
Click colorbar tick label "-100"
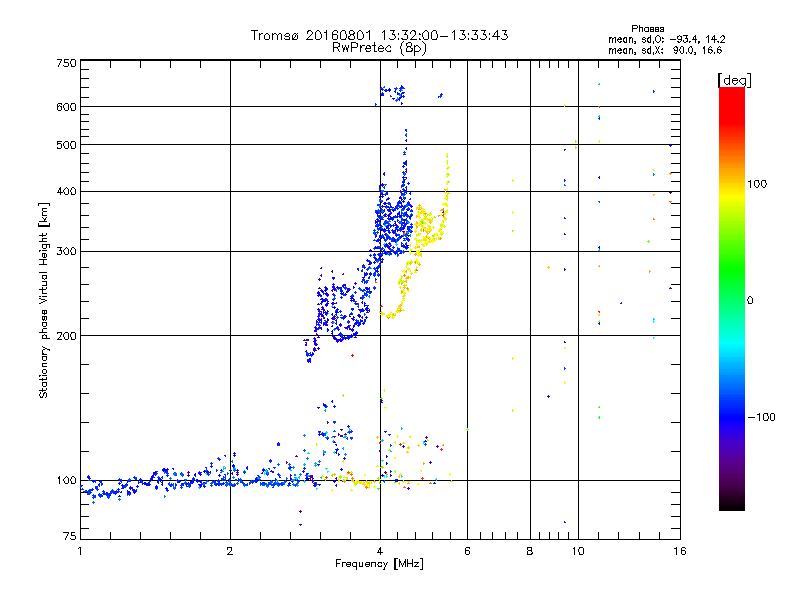(x=761, y=417)
